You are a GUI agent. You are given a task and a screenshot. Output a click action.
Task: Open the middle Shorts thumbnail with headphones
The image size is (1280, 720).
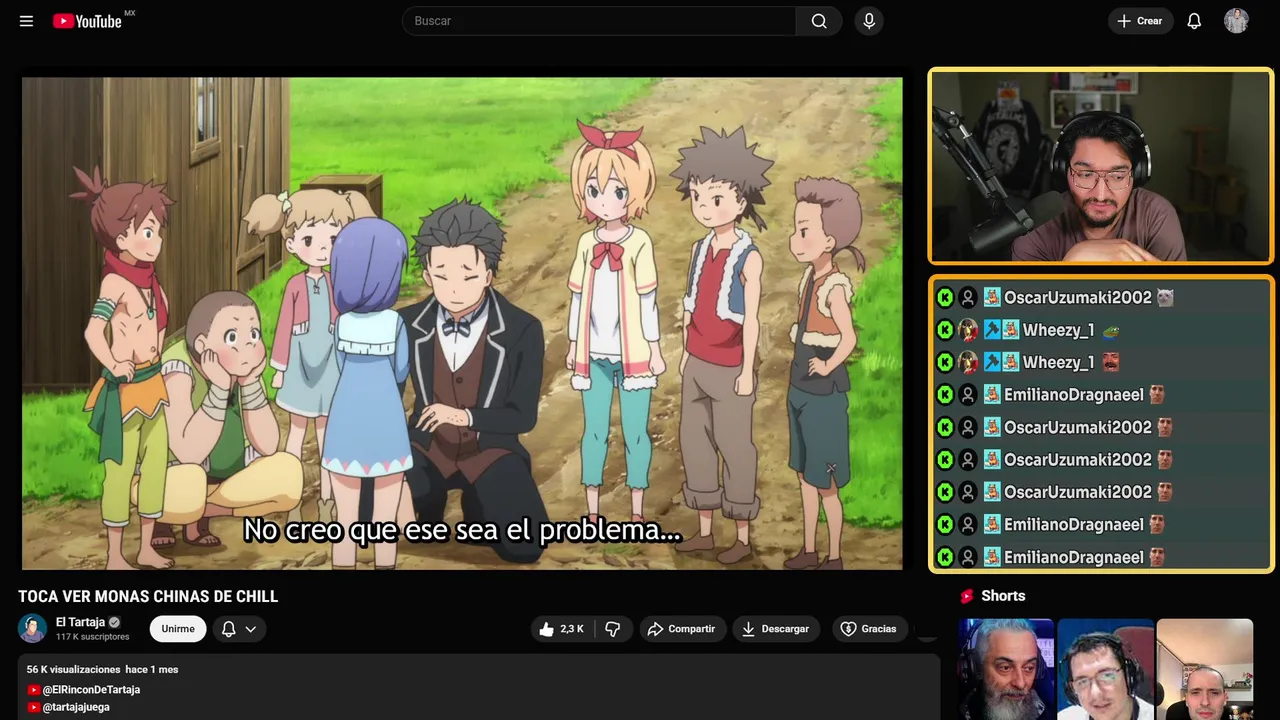(x=1105, y=669)
